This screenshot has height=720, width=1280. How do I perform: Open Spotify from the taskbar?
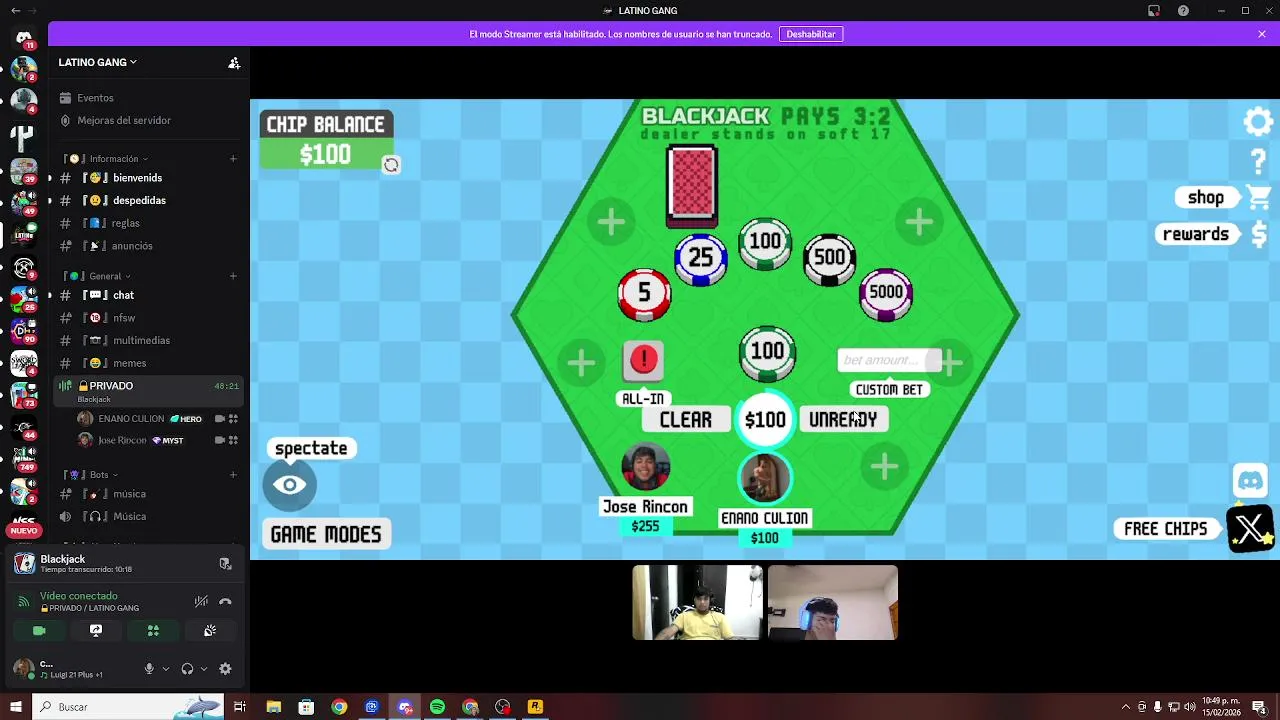437,707
